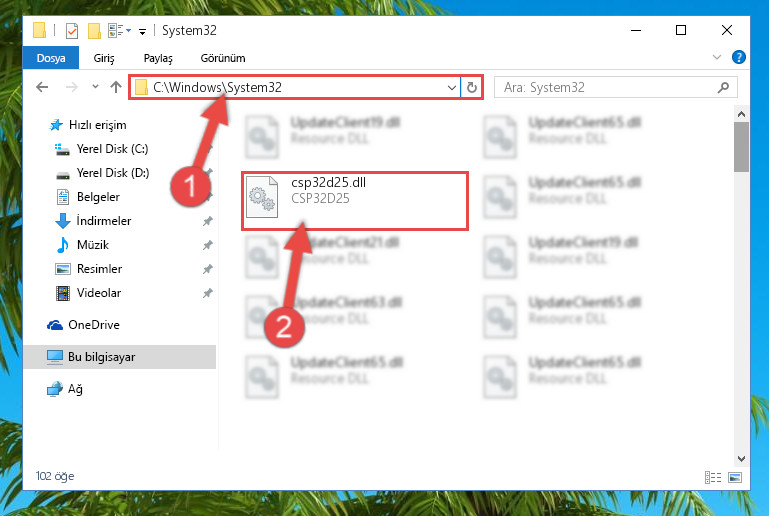The image size is (769, 516).
Task: Switch to Large icons view in status bar
Action: 735,477
